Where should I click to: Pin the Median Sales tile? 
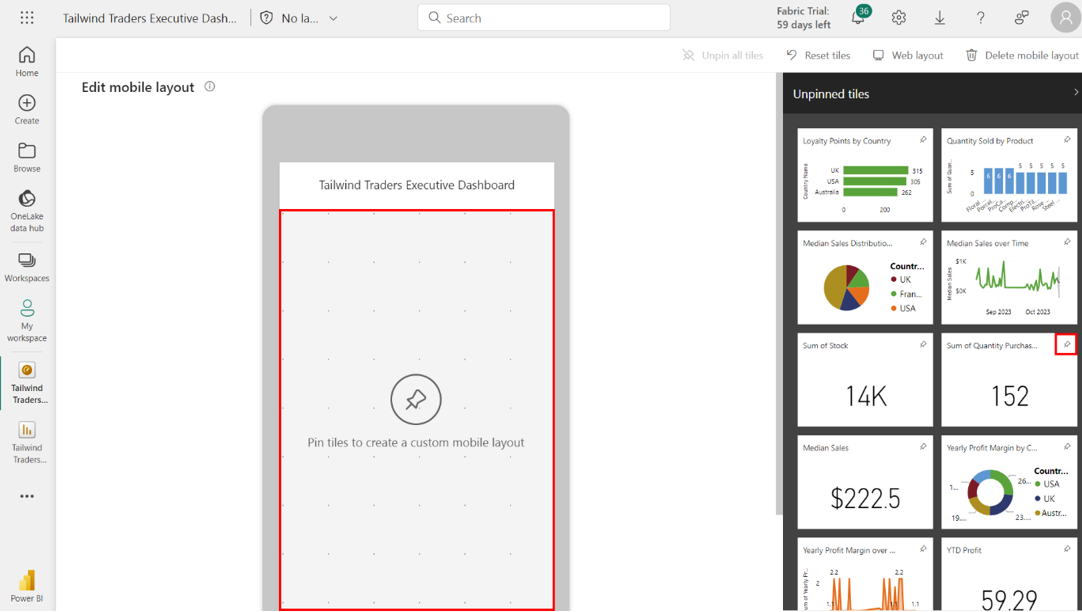(x=923, y=447)
